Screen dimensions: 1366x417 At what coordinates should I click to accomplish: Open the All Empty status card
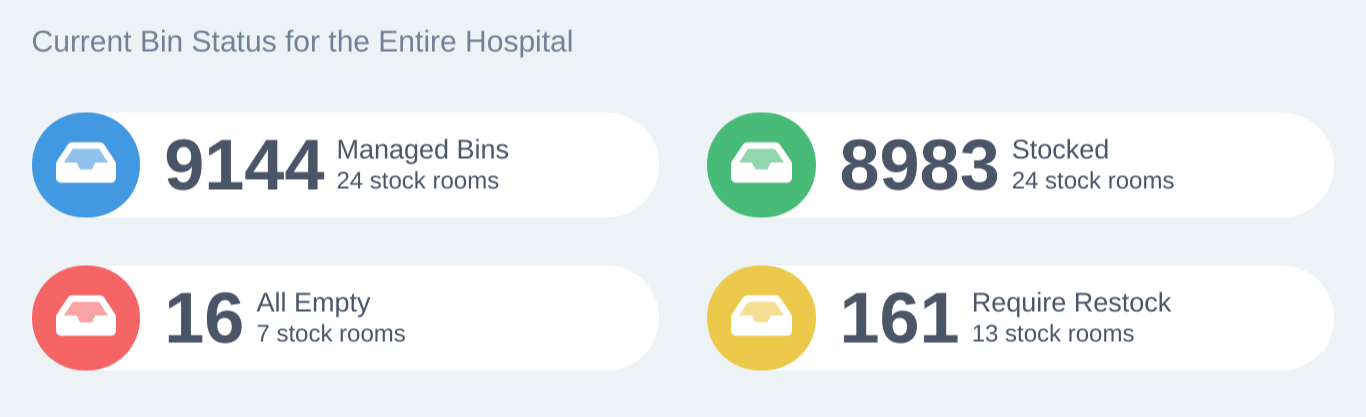[x=345, y=318]
